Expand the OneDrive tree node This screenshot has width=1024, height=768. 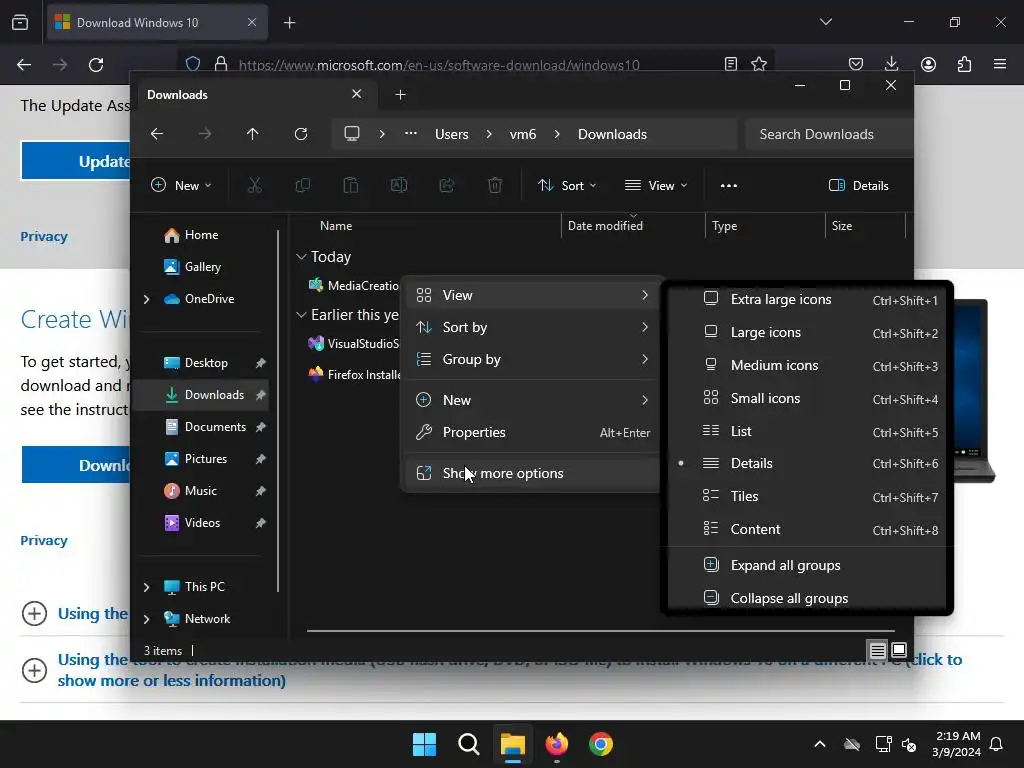[x=146, y=299]
